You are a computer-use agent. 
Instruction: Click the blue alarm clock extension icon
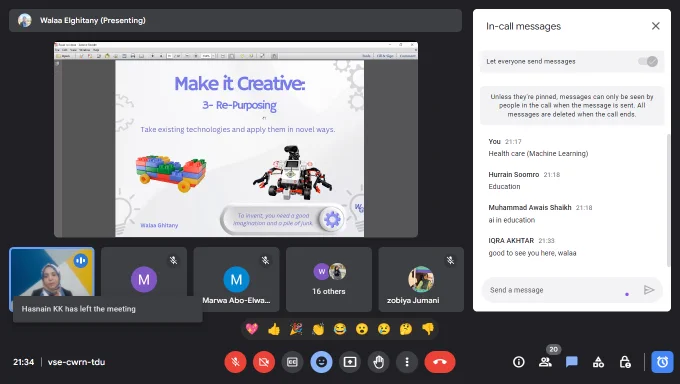pos(662,362)
